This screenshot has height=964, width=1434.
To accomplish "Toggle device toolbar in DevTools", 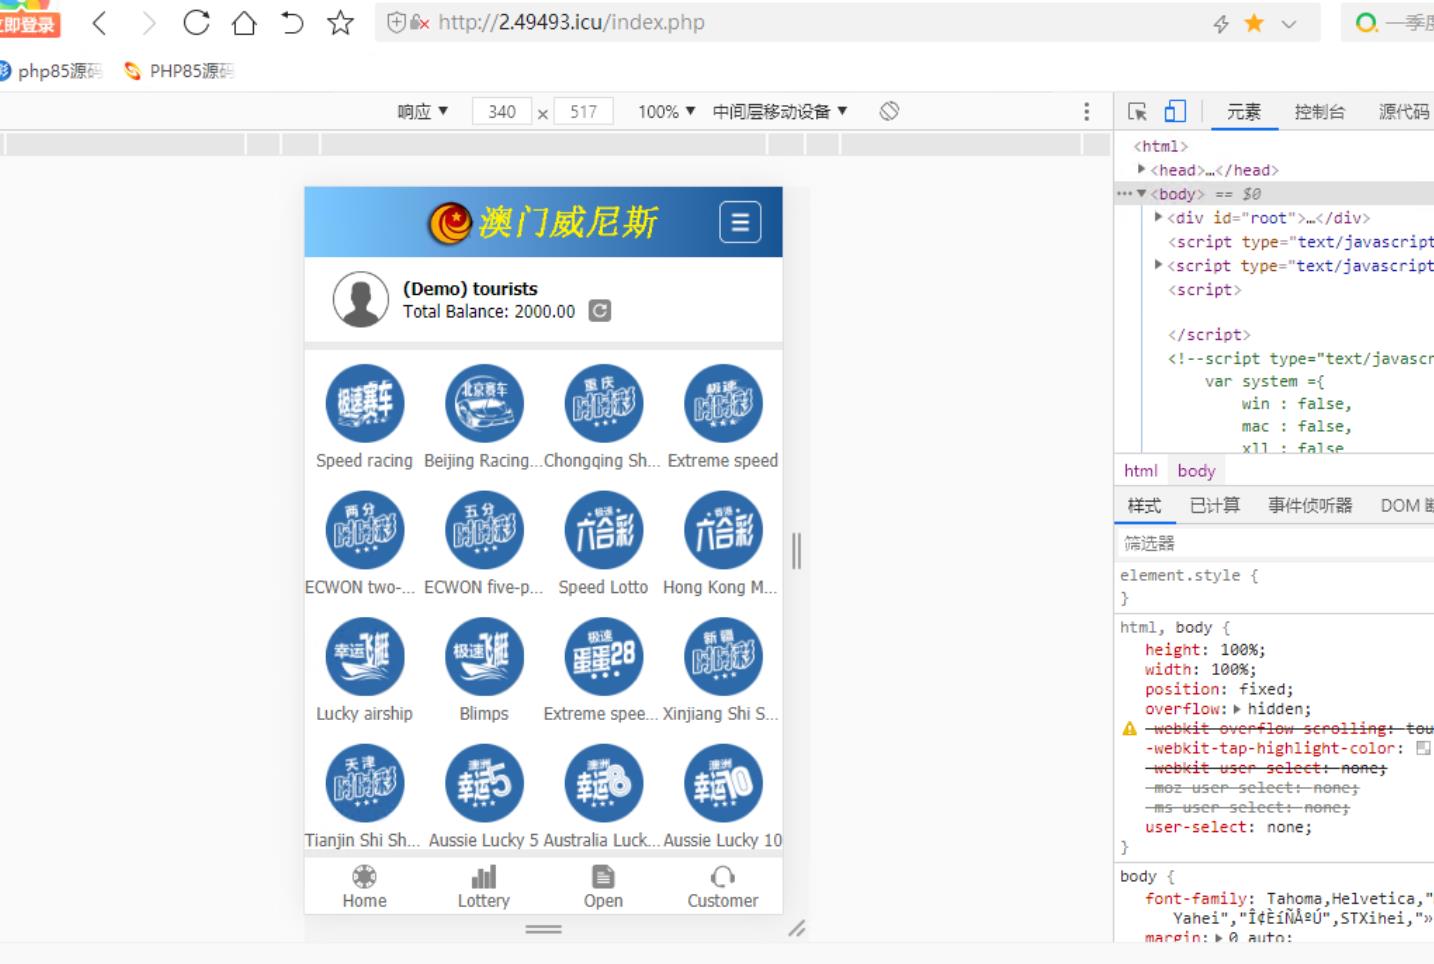I will coord(1175,111).
